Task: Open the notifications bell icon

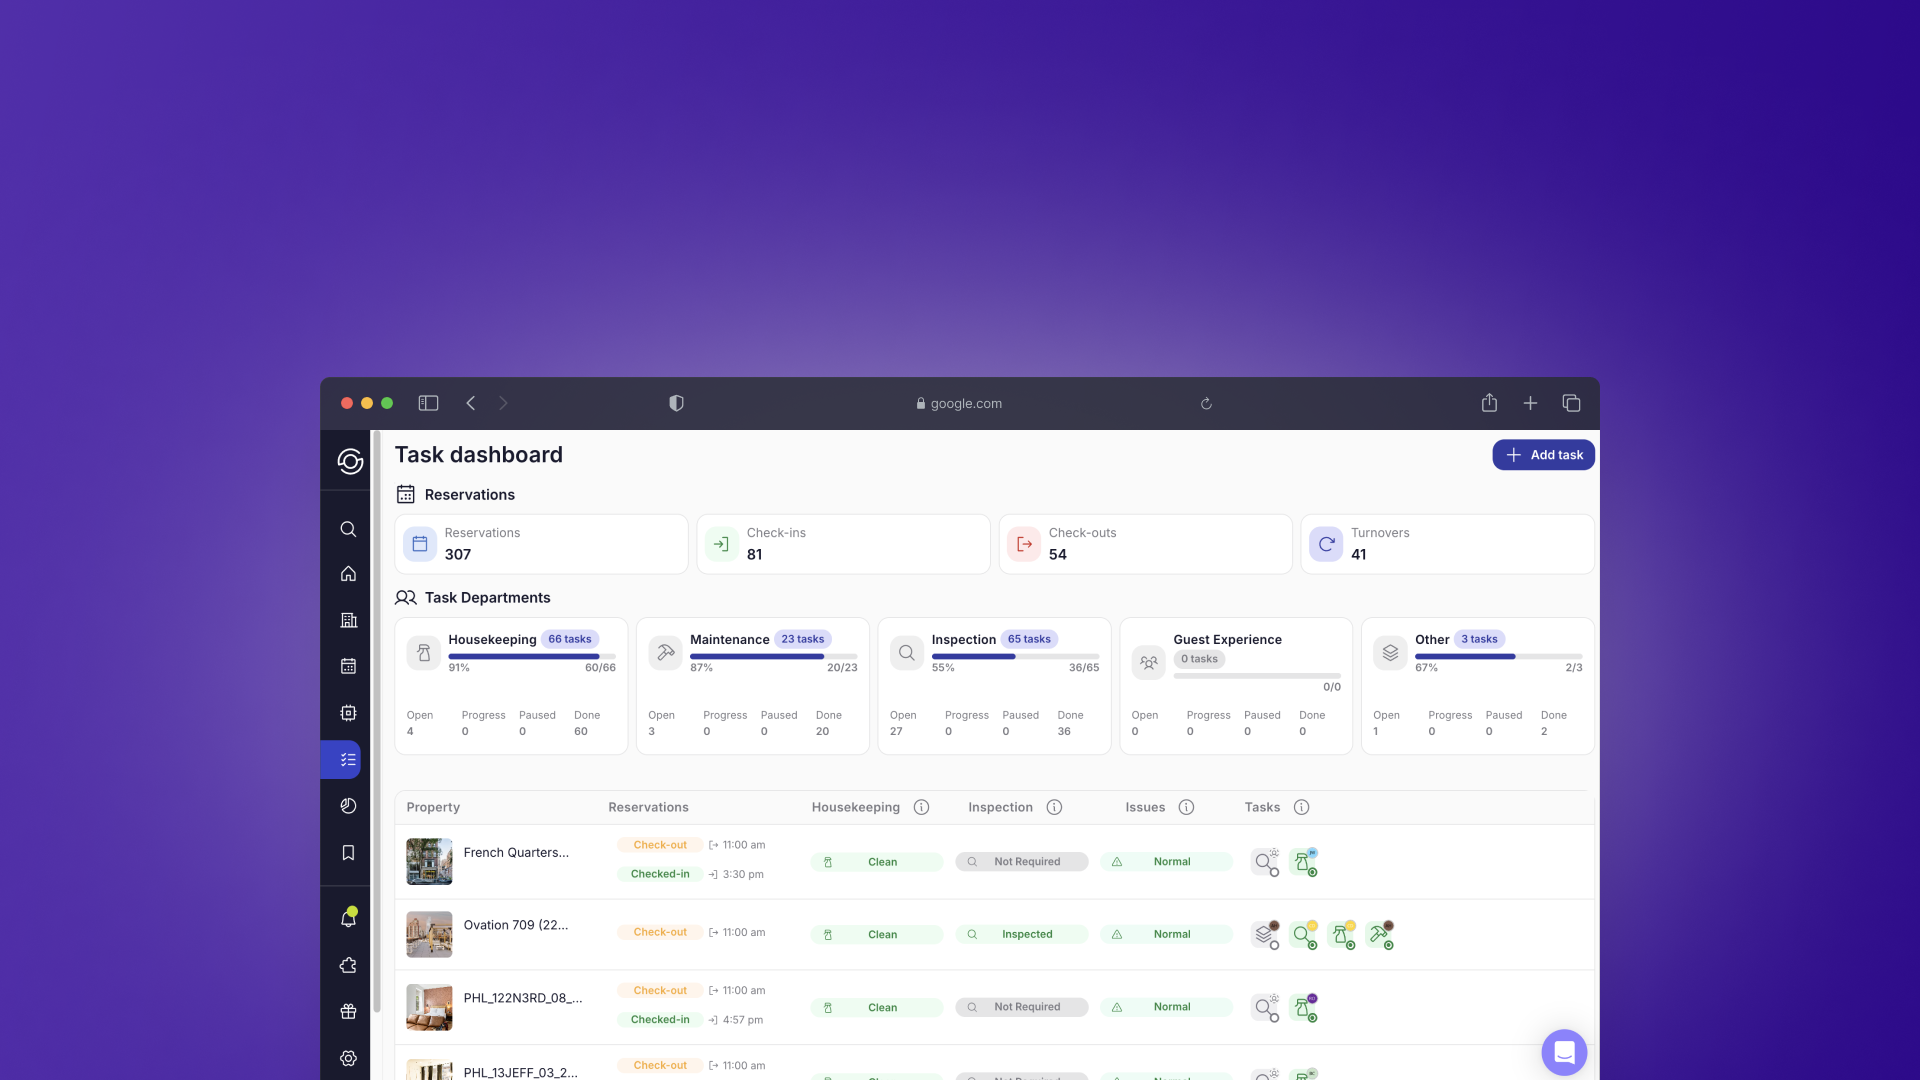Action: tap(348, 918)
